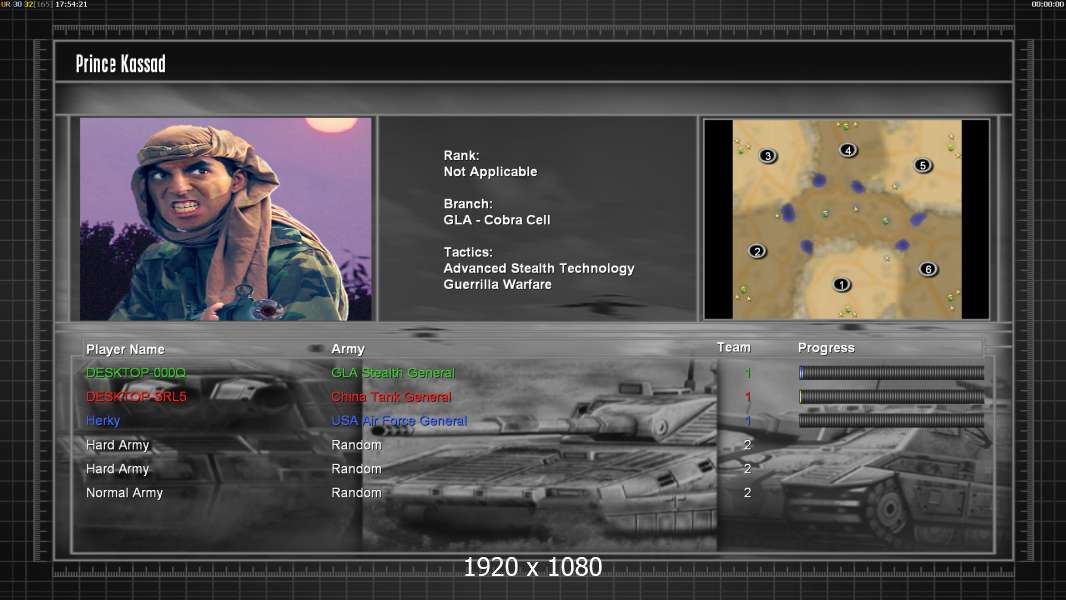Viewport: 1066px width, 600px height.
Task: Select start position marker 6 on the minimap
Action: [928, 269]
